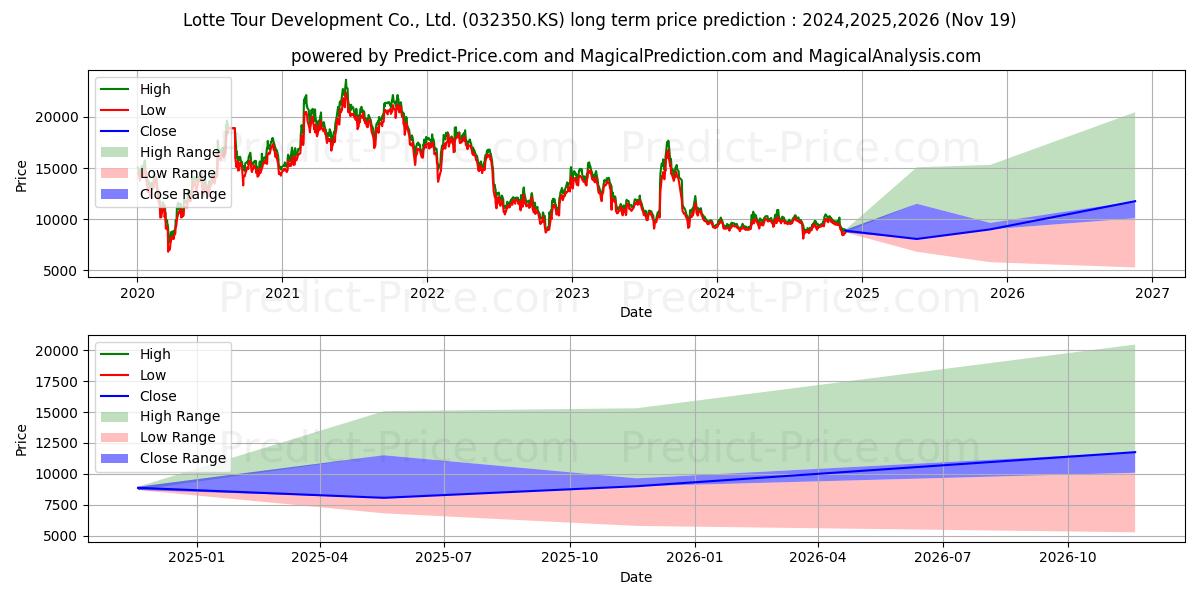Click the 2024 x-axis tick label
Screen dimensions: 1200x600
point(717,293)
